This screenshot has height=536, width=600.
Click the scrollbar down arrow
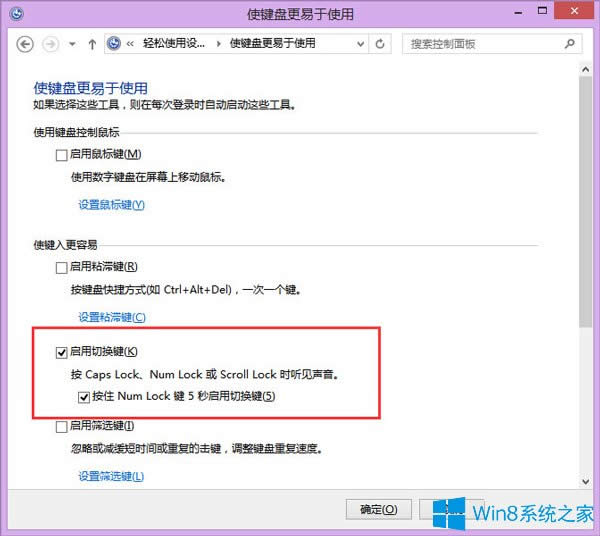585,482
